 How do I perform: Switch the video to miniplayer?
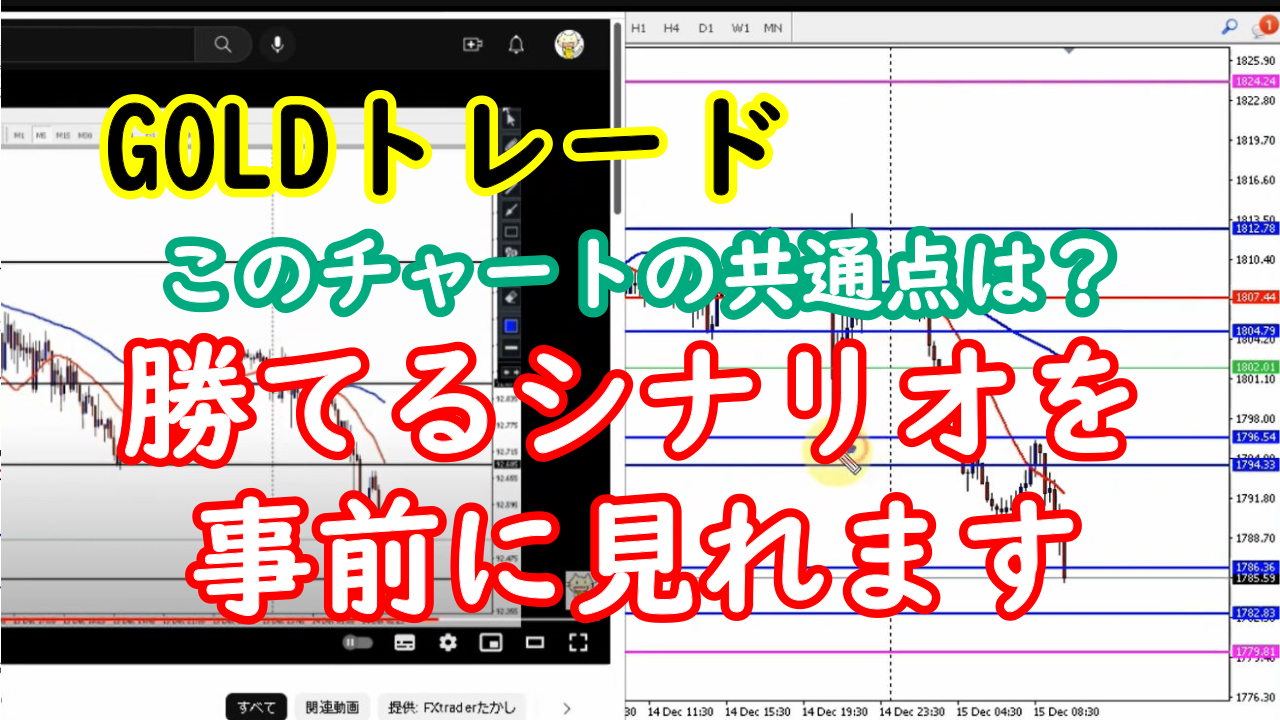(491, 642)
